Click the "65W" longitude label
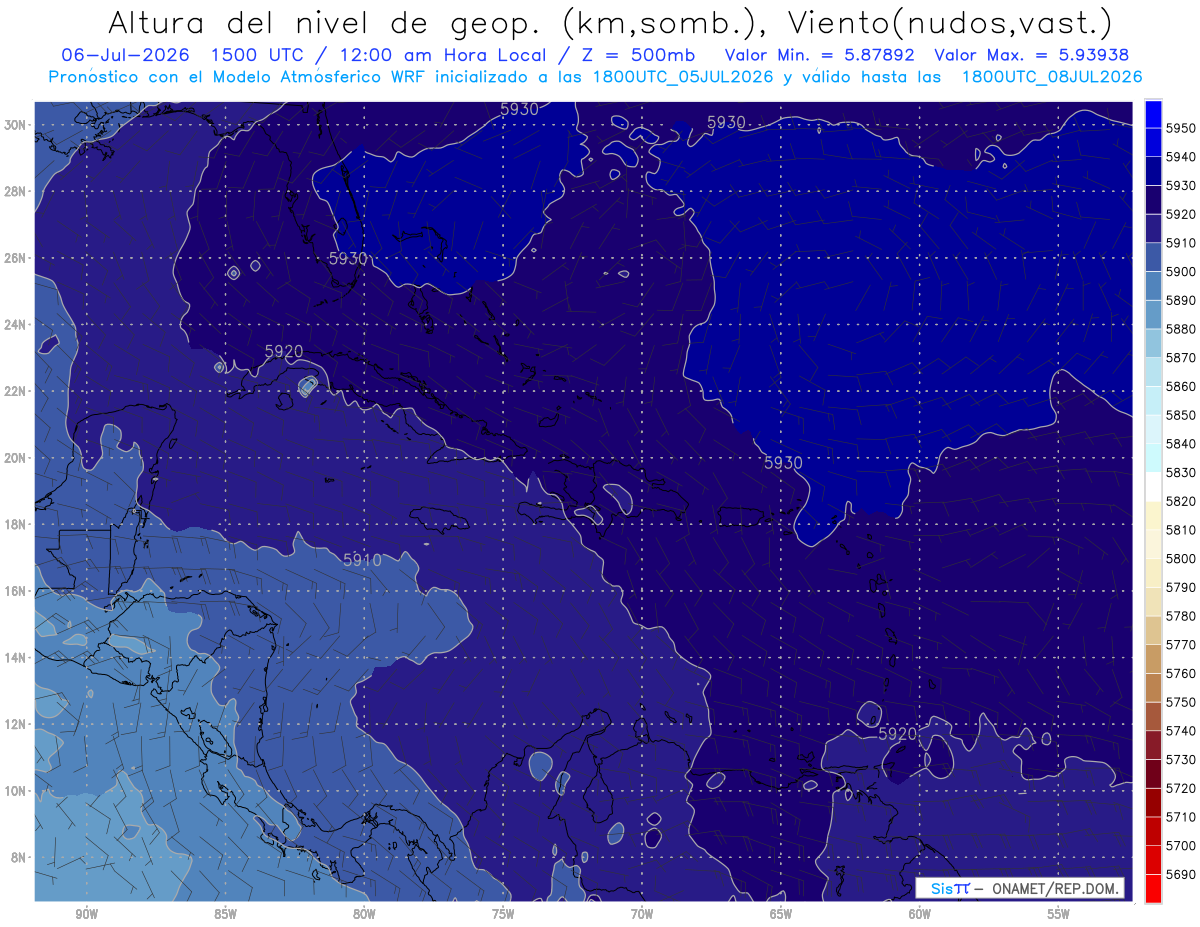The width and height of the screenshot is (1200, 927). coord(781,915)
